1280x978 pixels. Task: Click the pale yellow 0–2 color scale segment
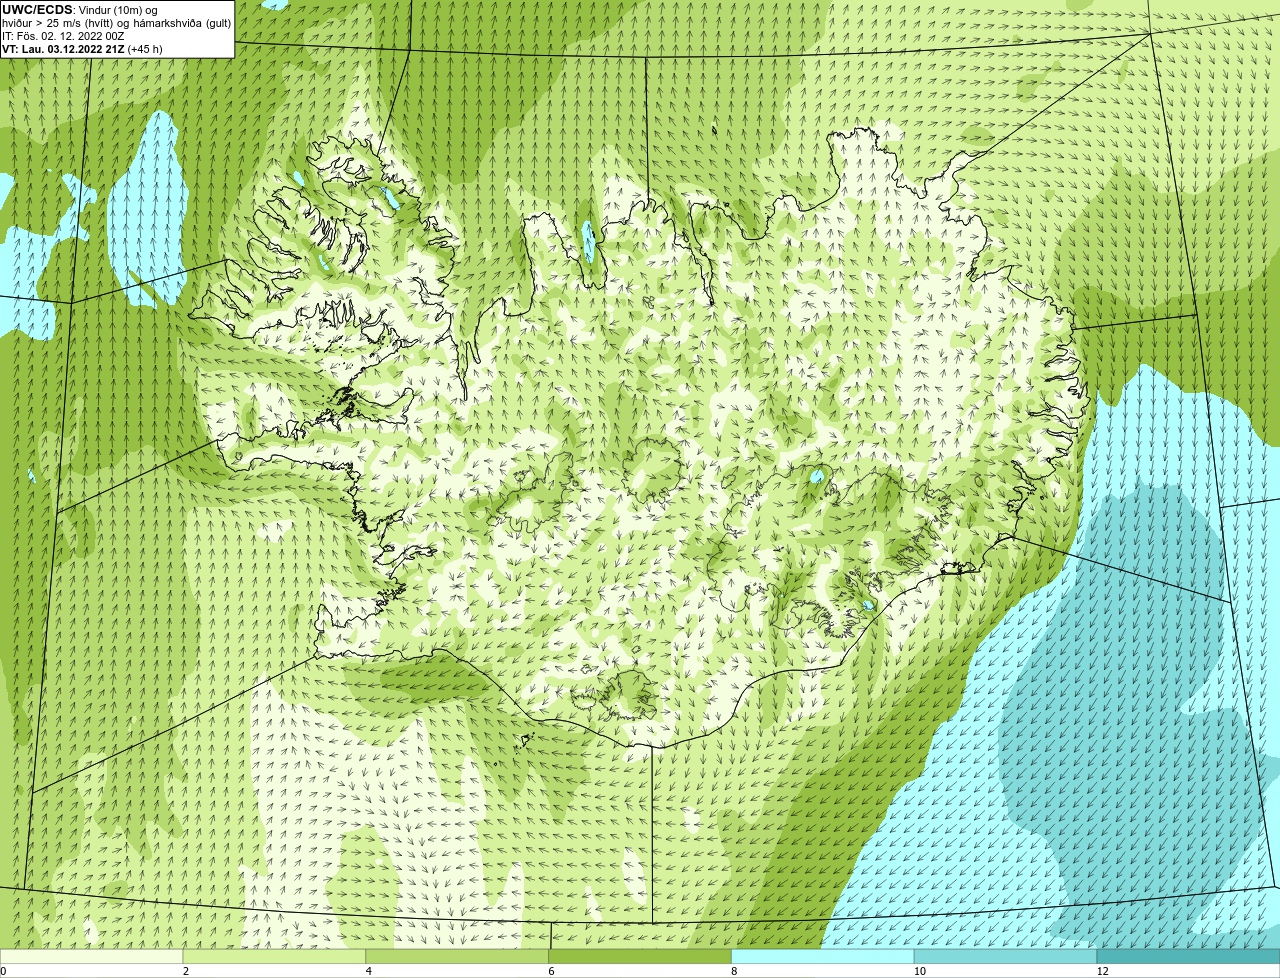pyautogui.click(x=92, y=957)
